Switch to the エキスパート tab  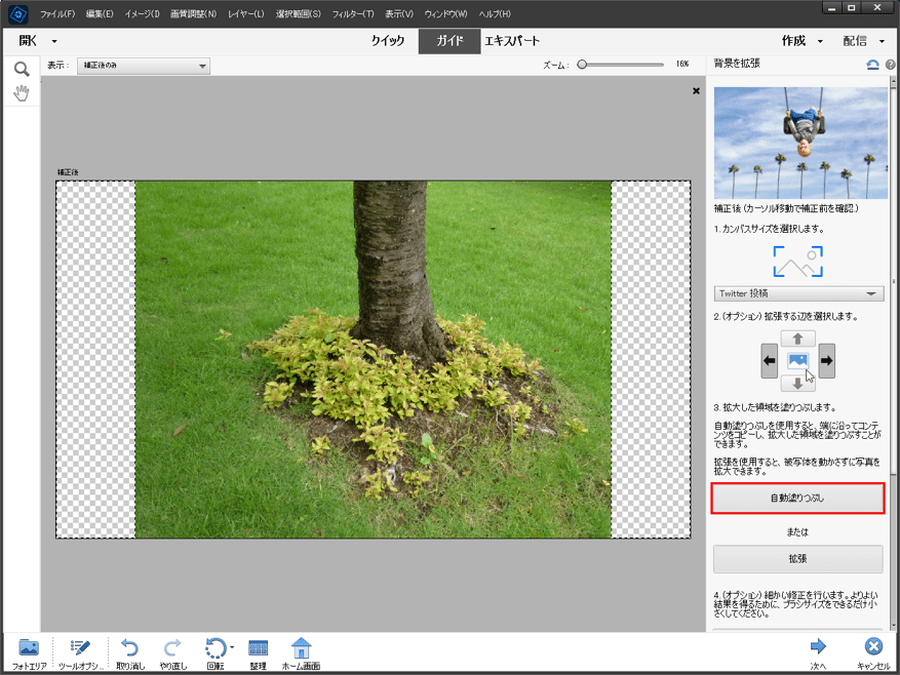pyautogui.click(x=512, y=41)
